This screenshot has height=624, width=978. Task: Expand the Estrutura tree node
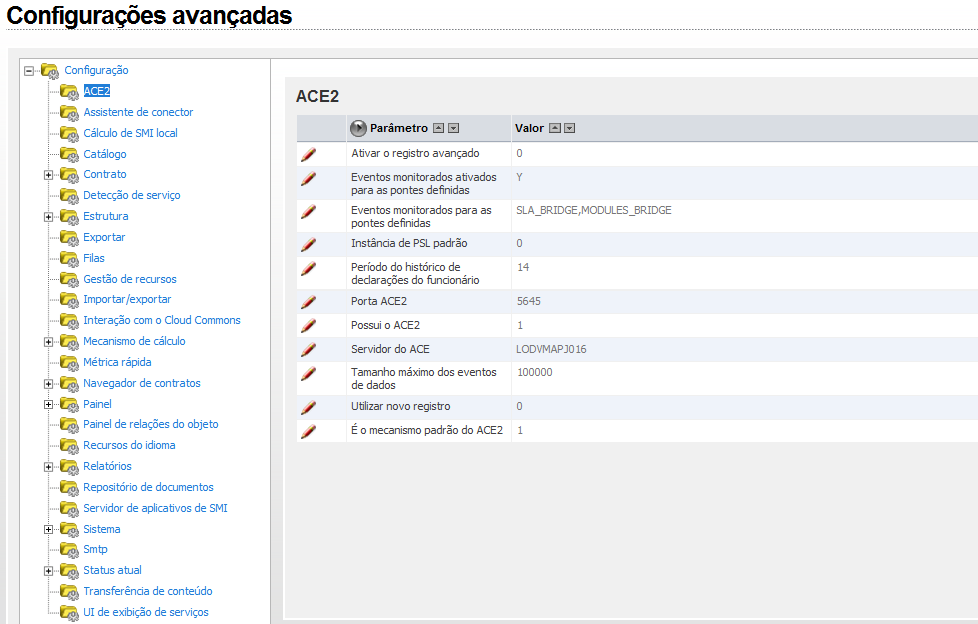point(48,217)
